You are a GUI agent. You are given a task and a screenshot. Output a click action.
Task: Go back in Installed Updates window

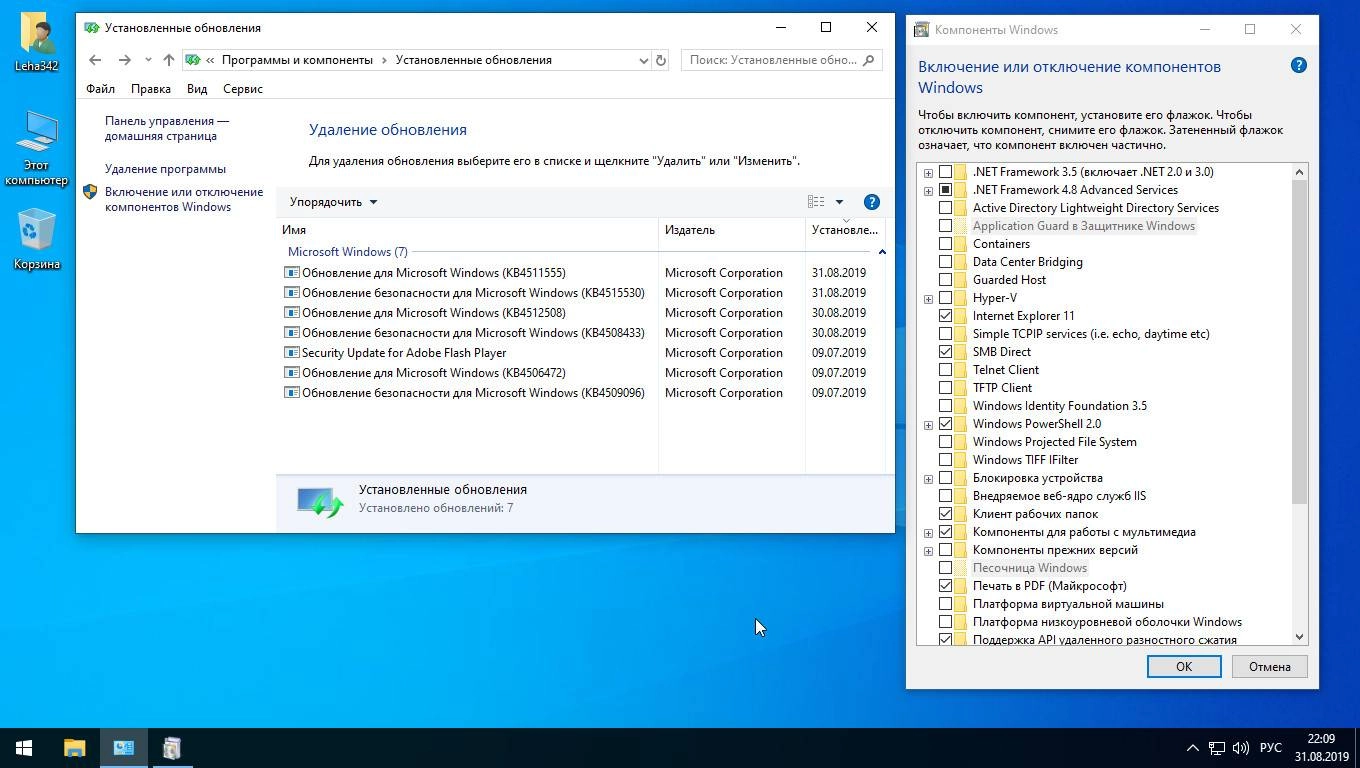pyautogui.click(x=95, y=60)
